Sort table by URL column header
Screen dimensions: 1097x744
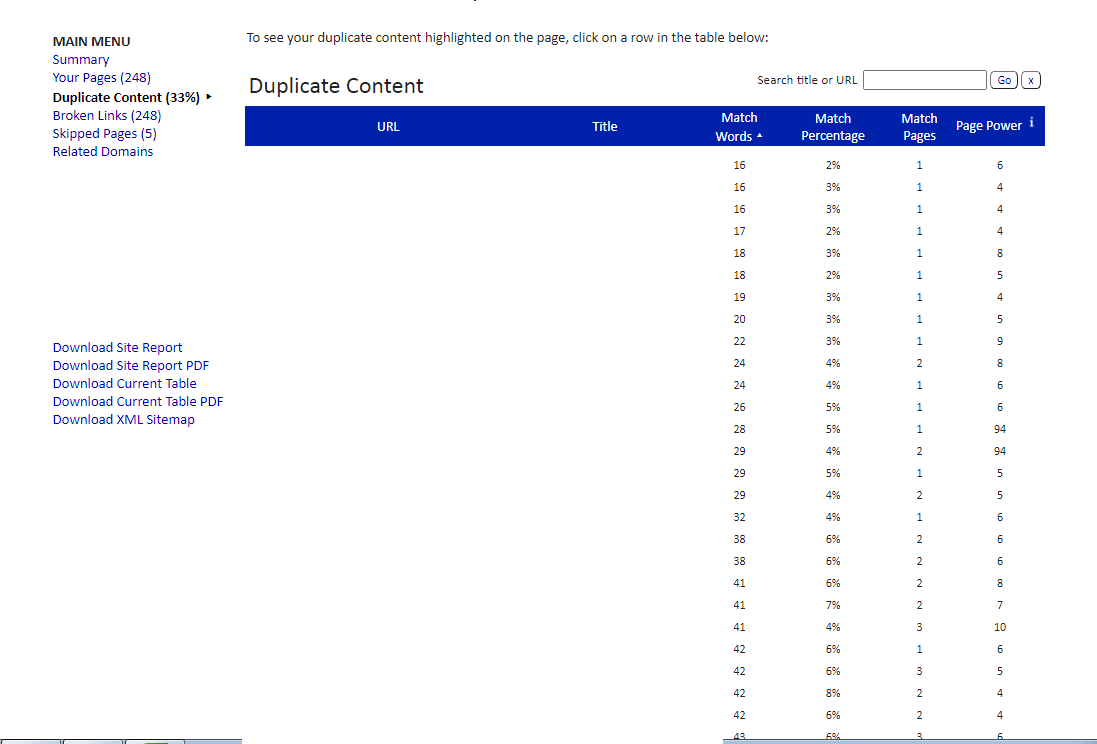388,127
